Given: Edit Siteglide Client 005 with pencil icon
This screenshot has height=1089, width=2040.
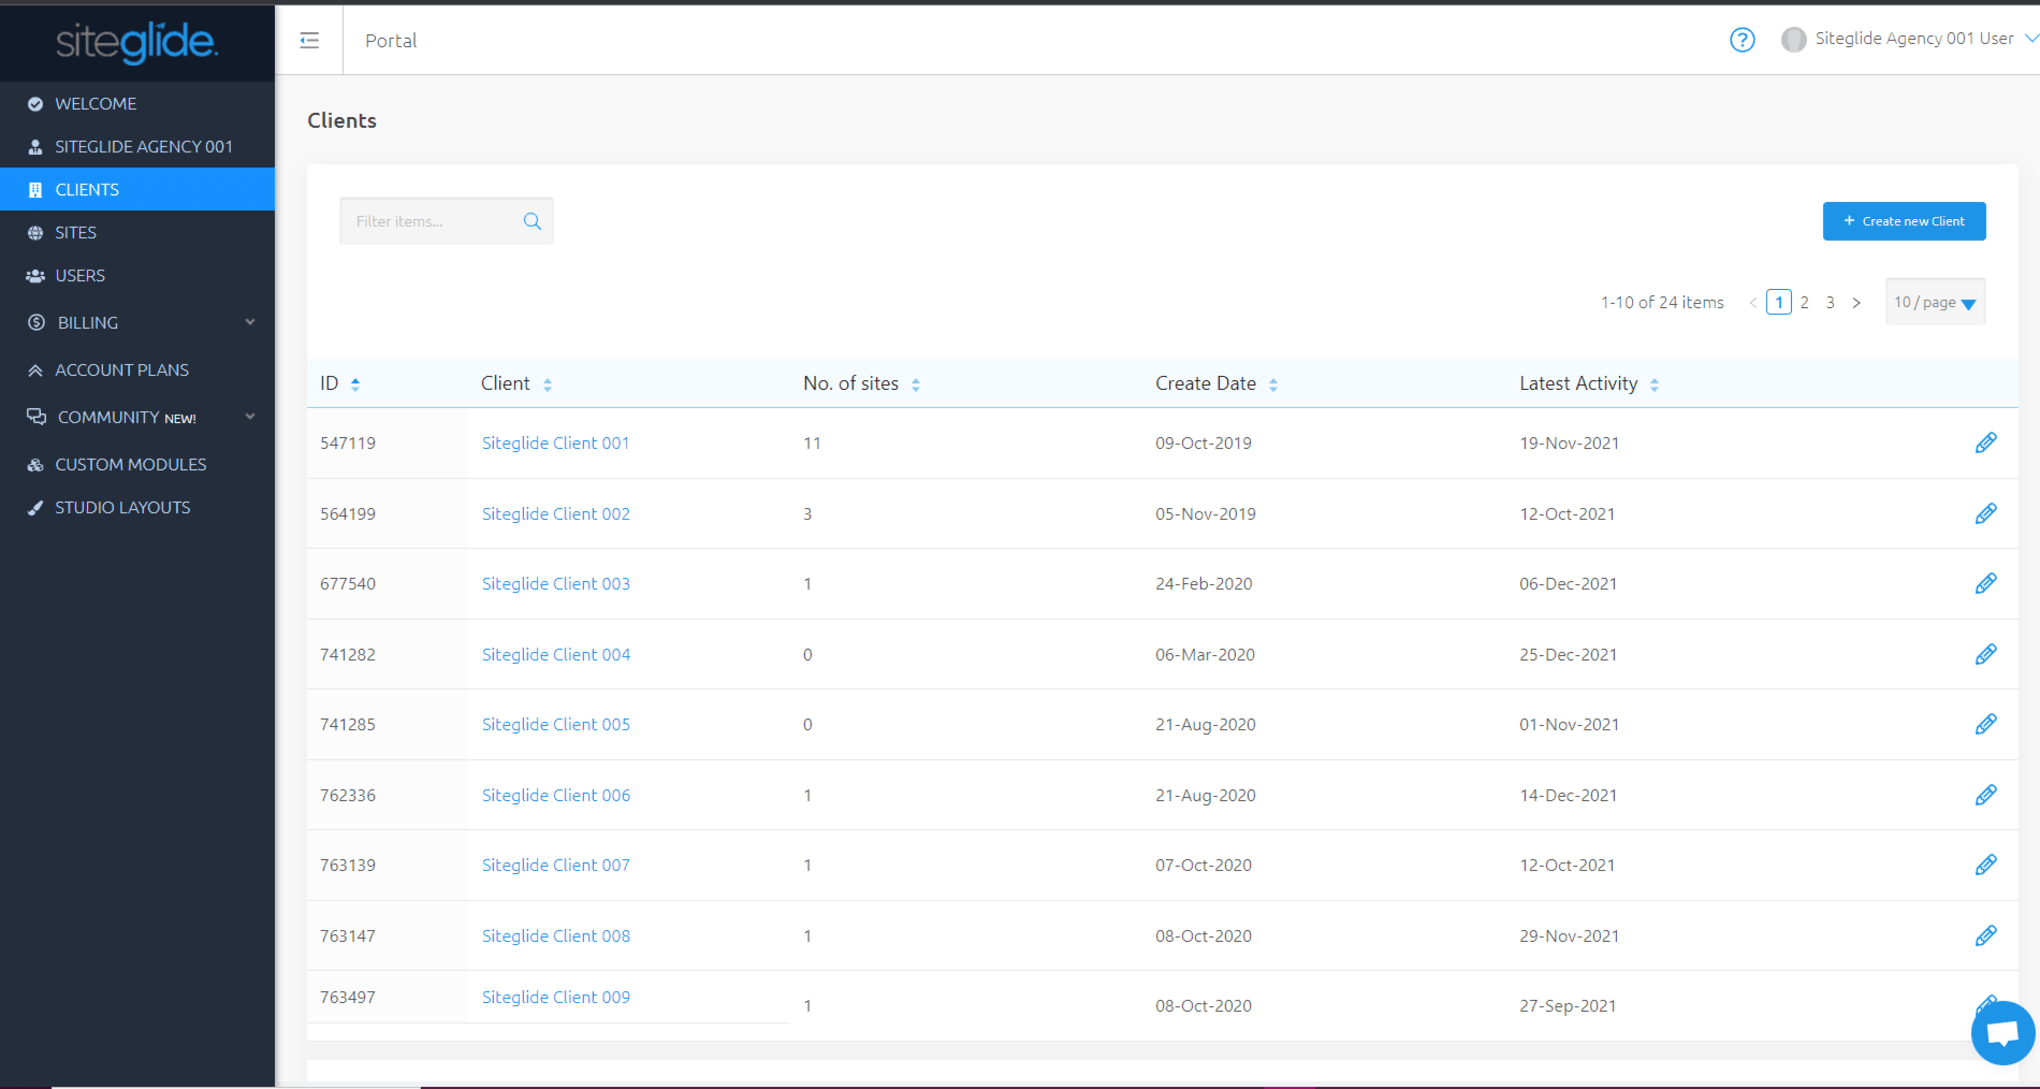Looking at the screenshot, I should coord(1986,725).
